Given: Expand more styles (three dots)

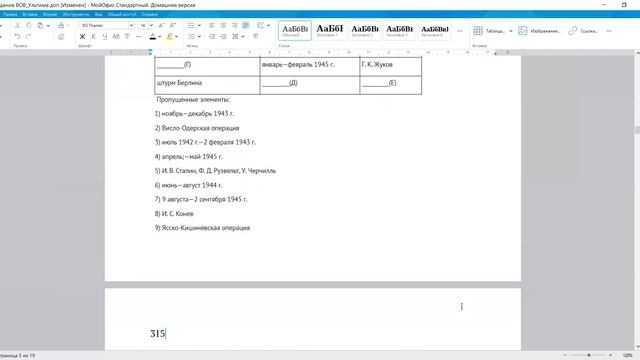Looking at the screenshot, I should [x=460, y=31].
